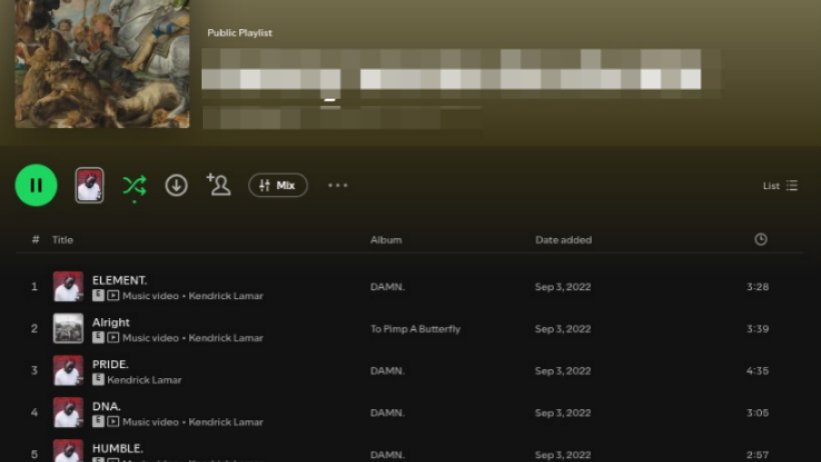This screenshot has height=462, width=821.
Task: Open DAMN. album link in DNA. row
Action: 387,413
